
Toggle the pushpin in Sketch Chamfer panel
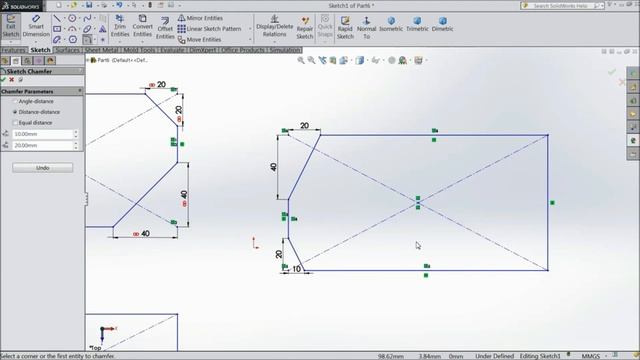pyautogui.click(x=21, y=80)
